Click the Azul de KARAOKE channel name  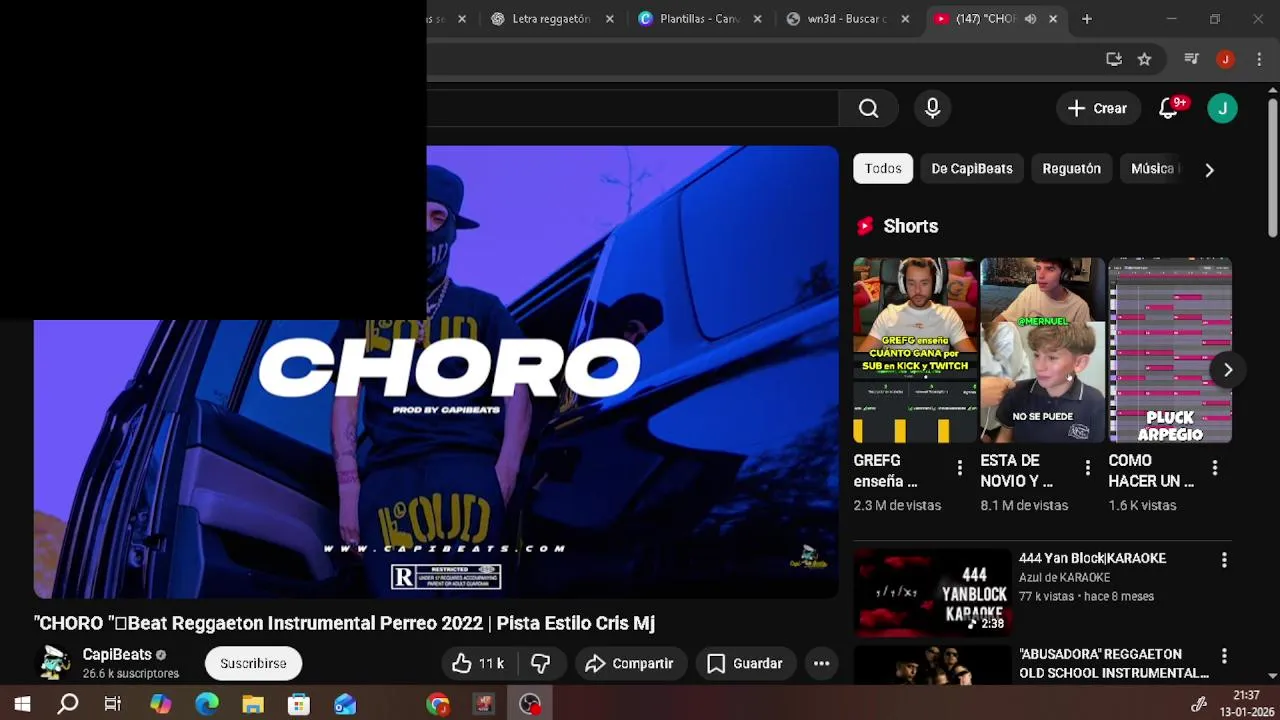point(1064,578)
